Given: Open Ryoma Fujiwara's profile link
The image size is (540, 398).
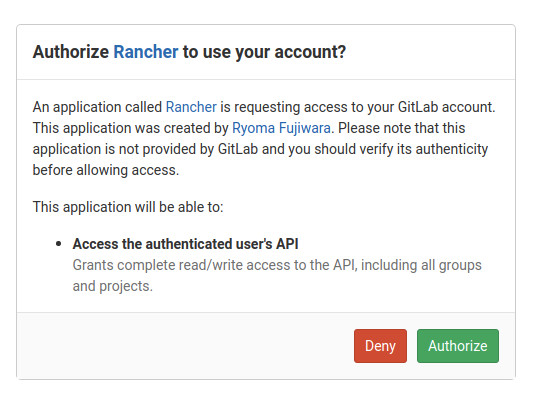Looking at the screenshot, I should point(281,128).
